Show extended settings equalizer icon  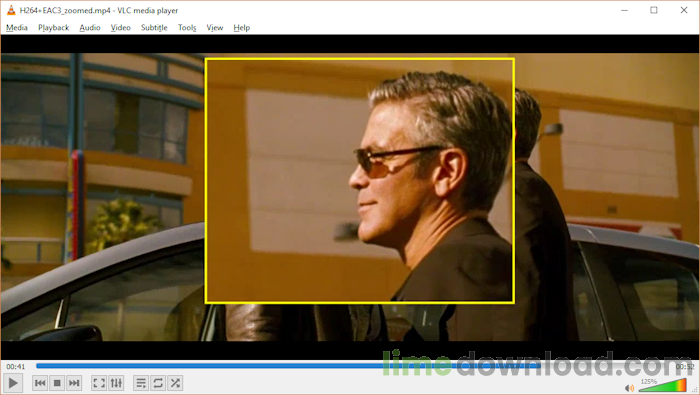tap(116, 383)
